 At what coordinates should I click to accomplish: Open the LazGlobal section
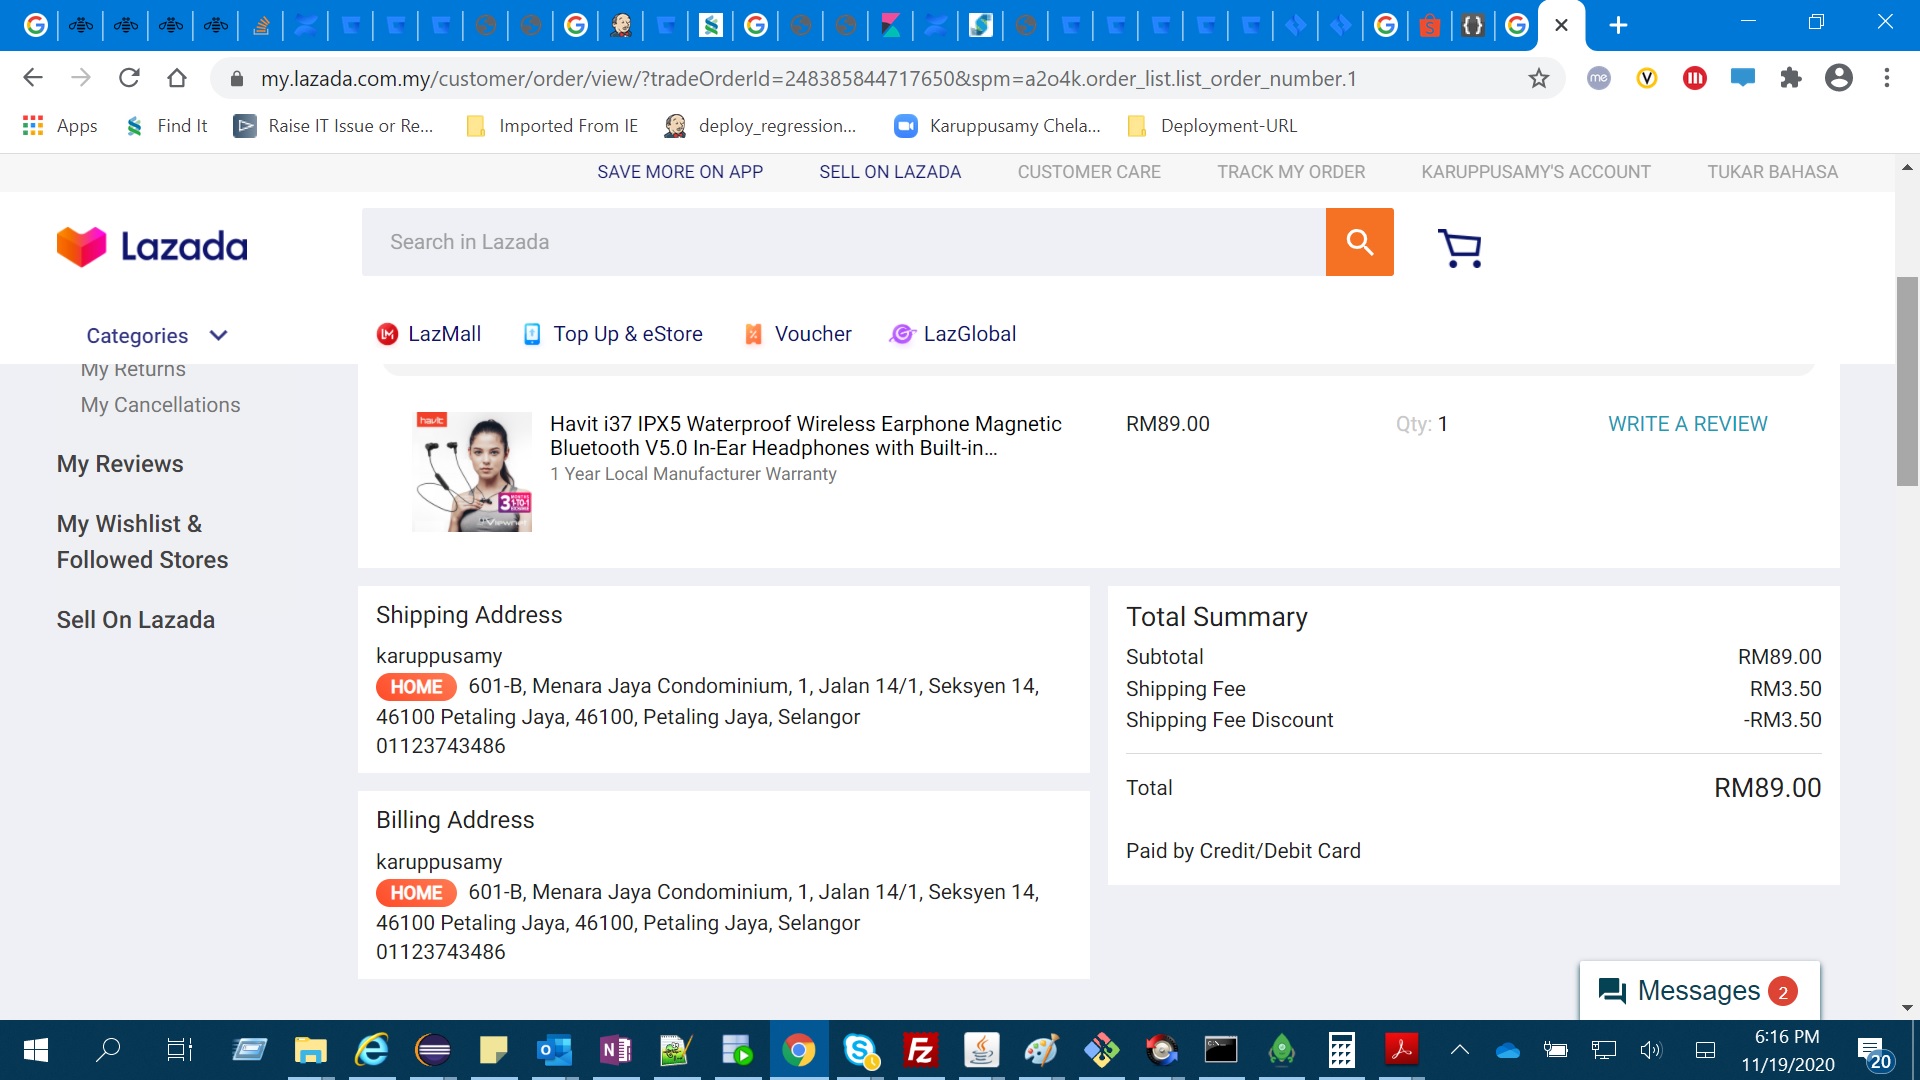click(953, 334)
